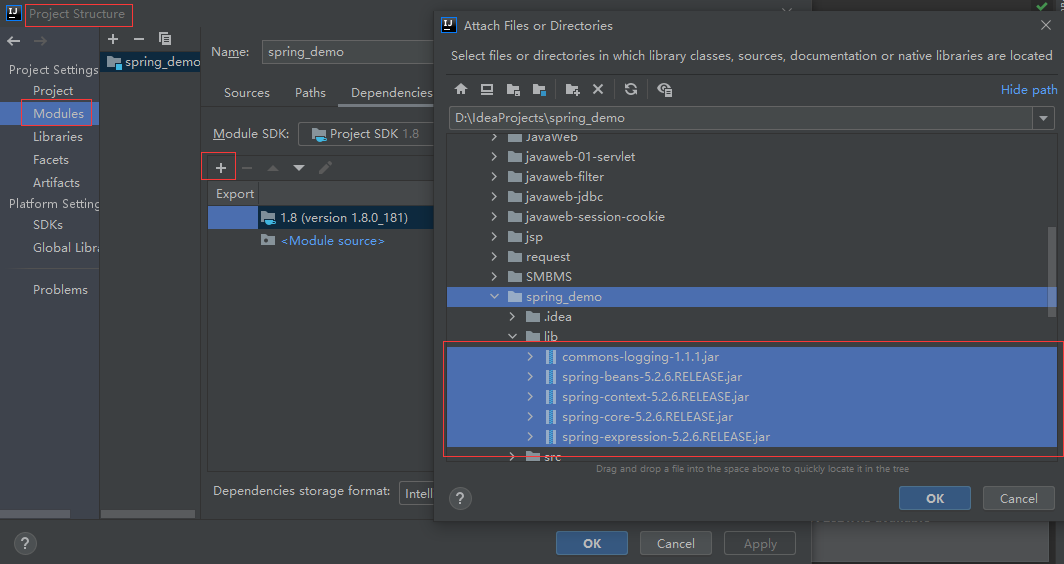Select Modules in the sidebar
This screenshot has height=564, width=1064.
click(58, 113)
